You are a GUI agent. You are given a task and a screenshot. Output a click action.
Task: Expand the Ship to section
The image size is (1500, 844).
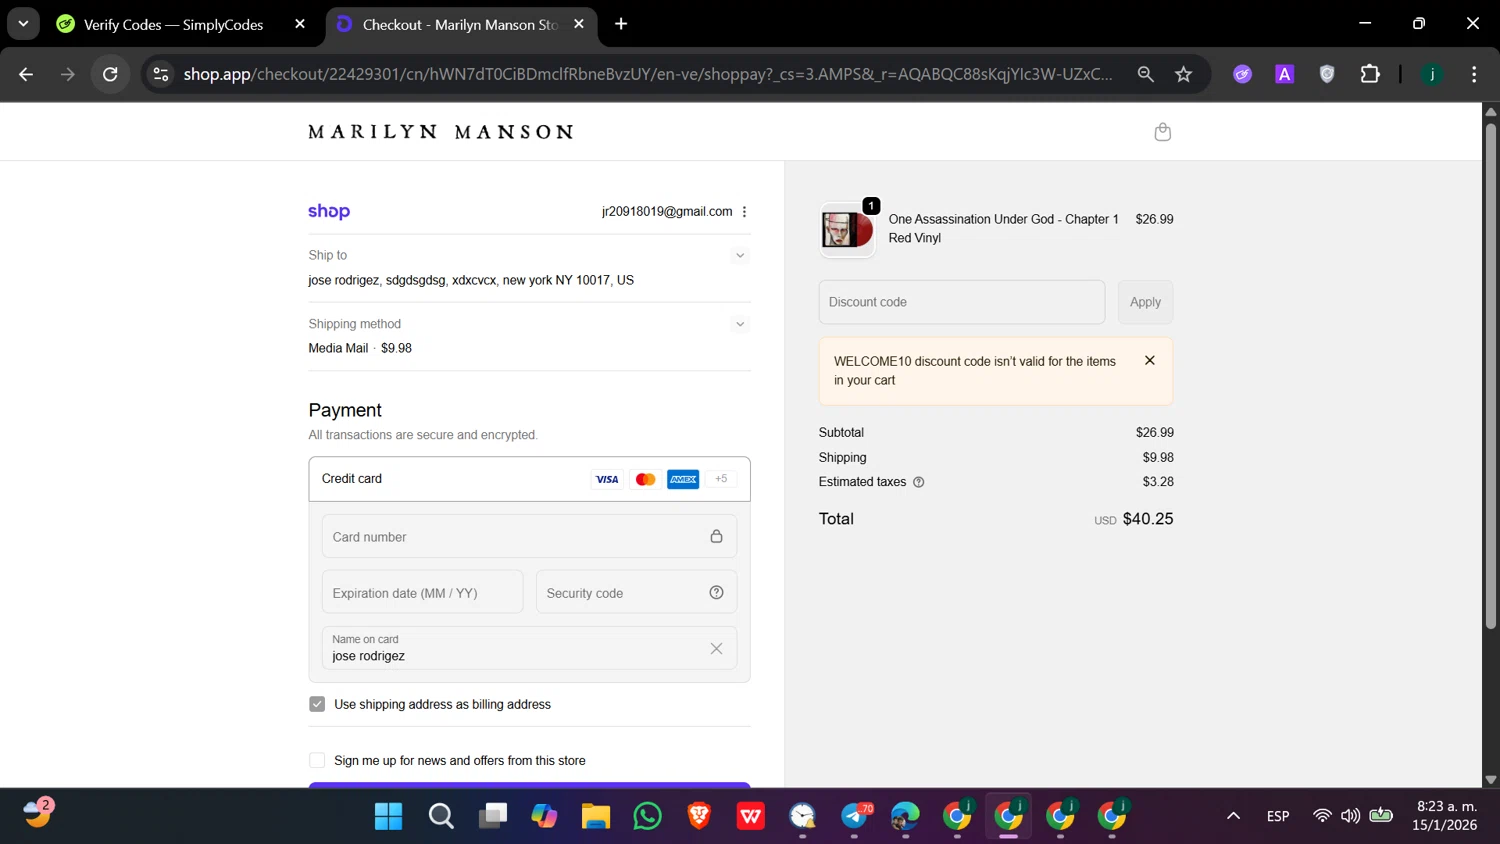740,255
